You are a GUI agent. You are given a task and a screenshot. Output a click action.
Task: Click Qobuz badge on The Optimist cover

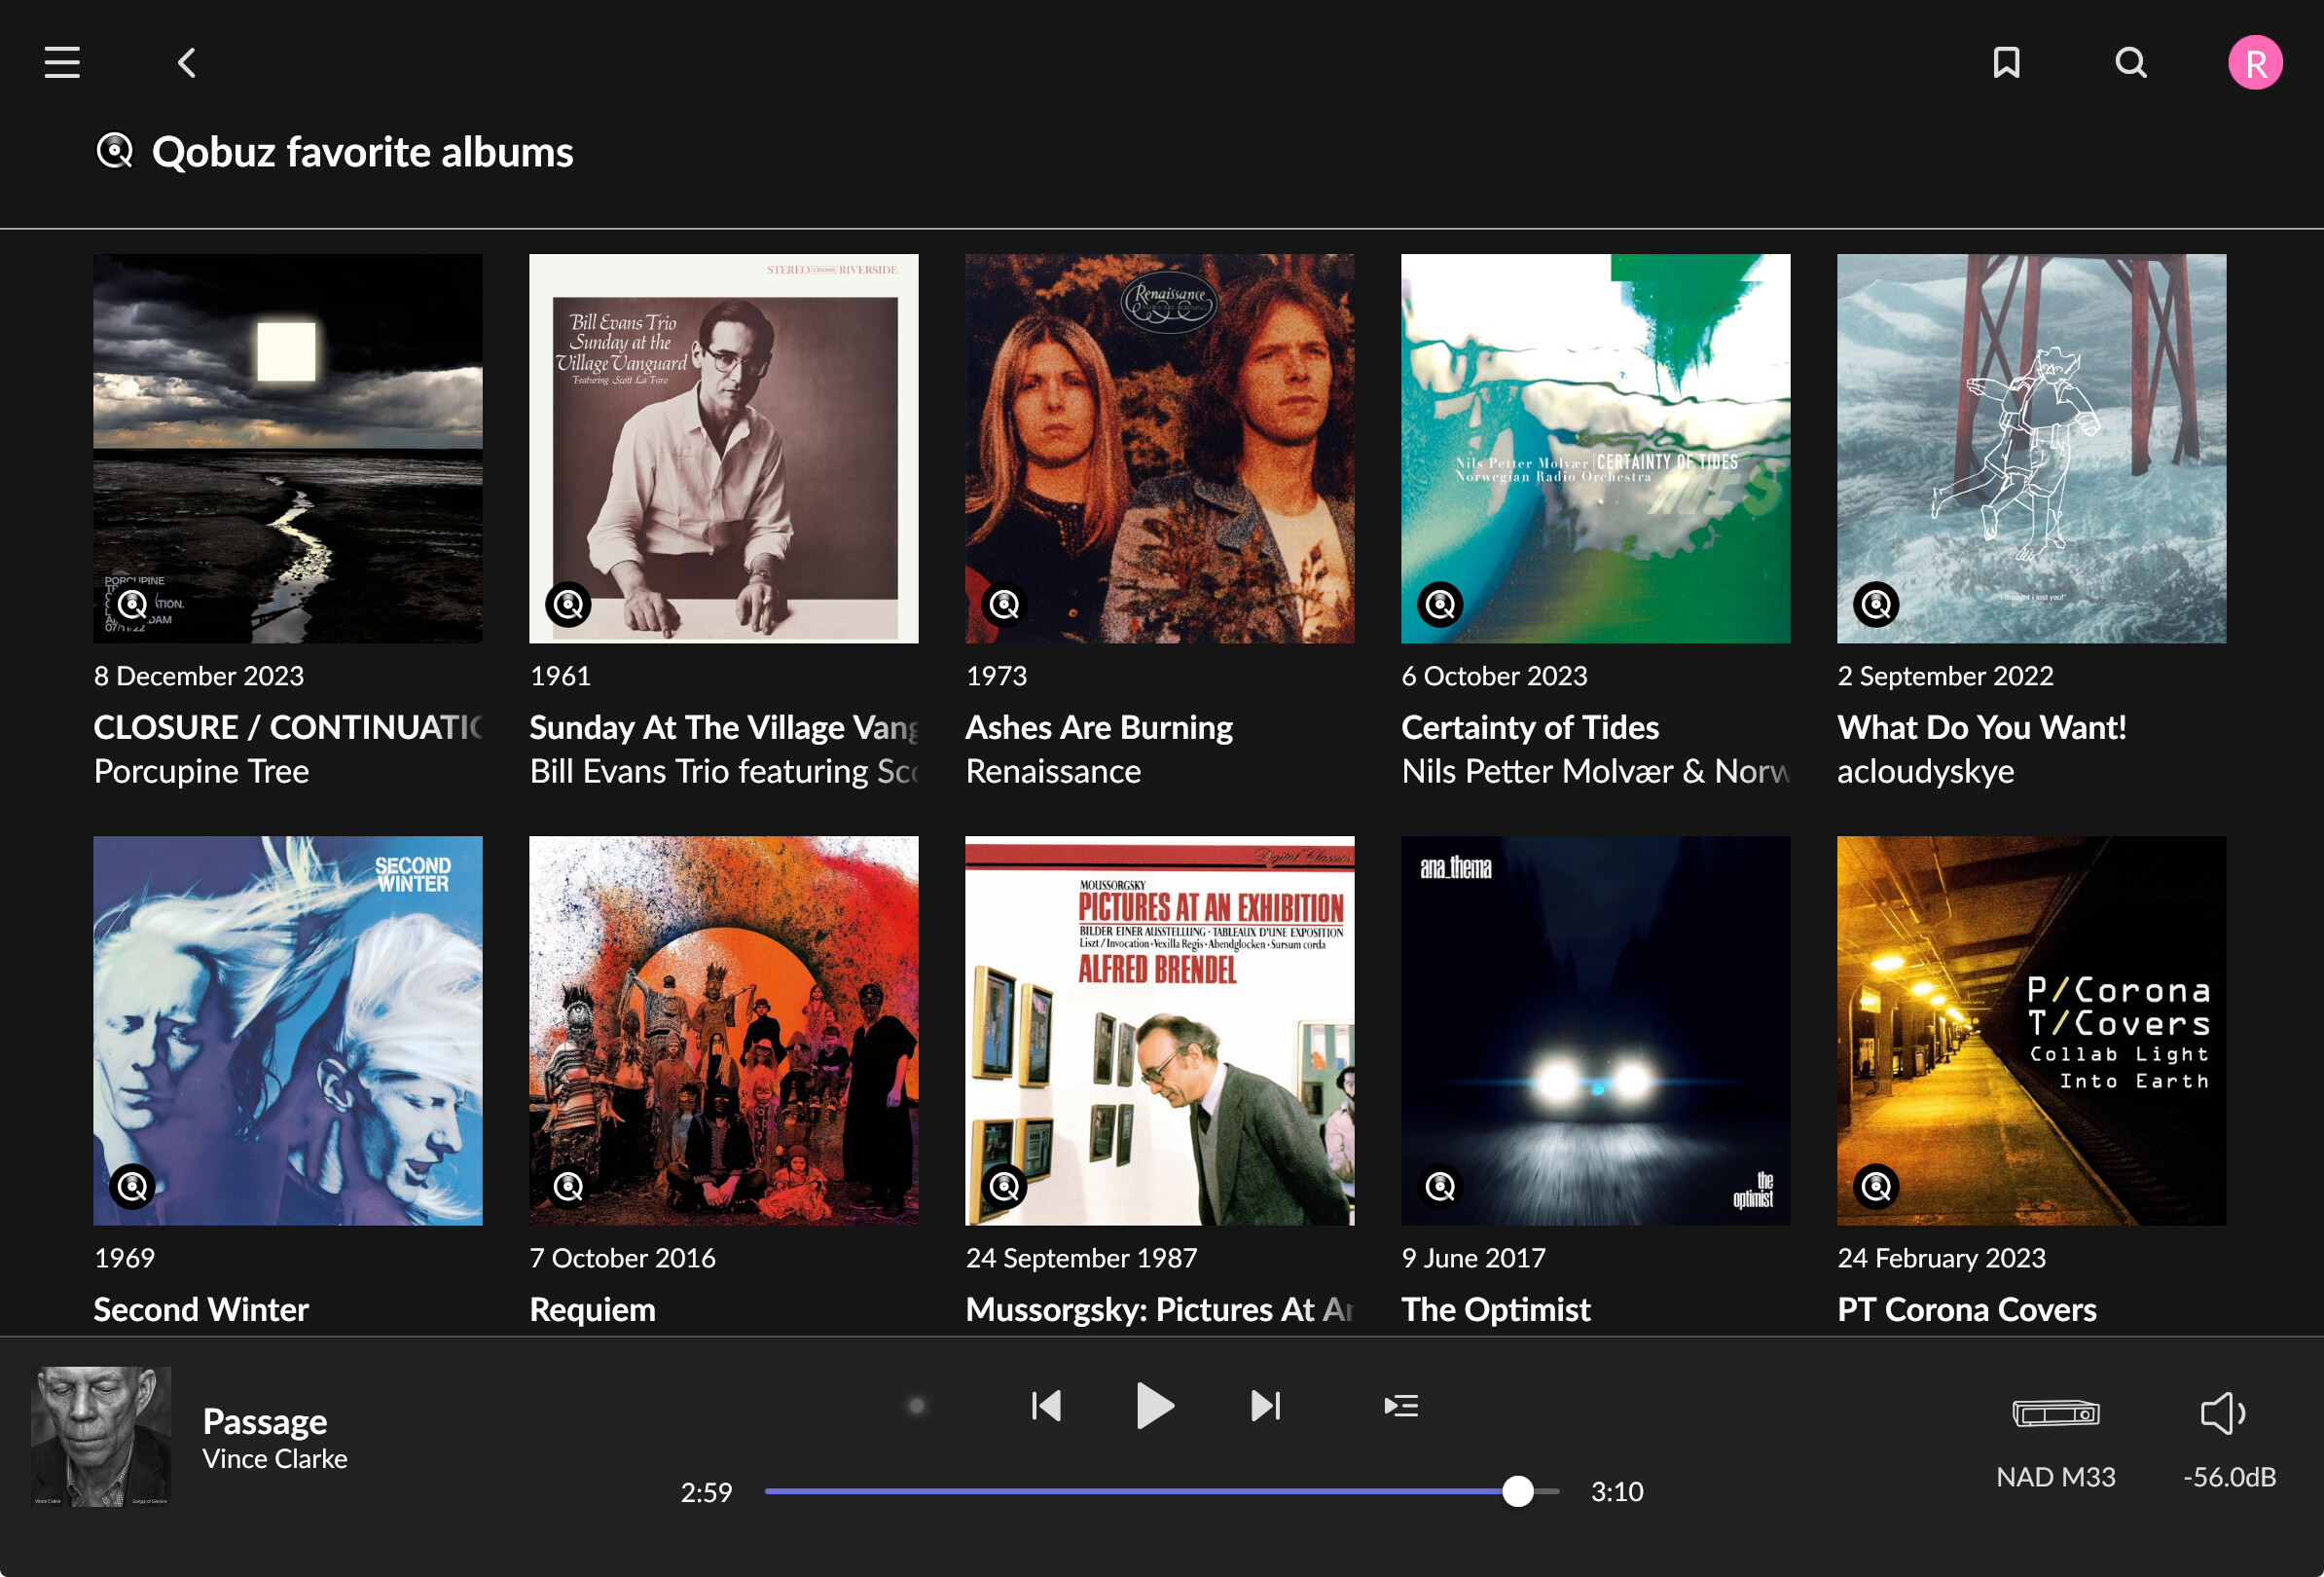point(1440,1187)
